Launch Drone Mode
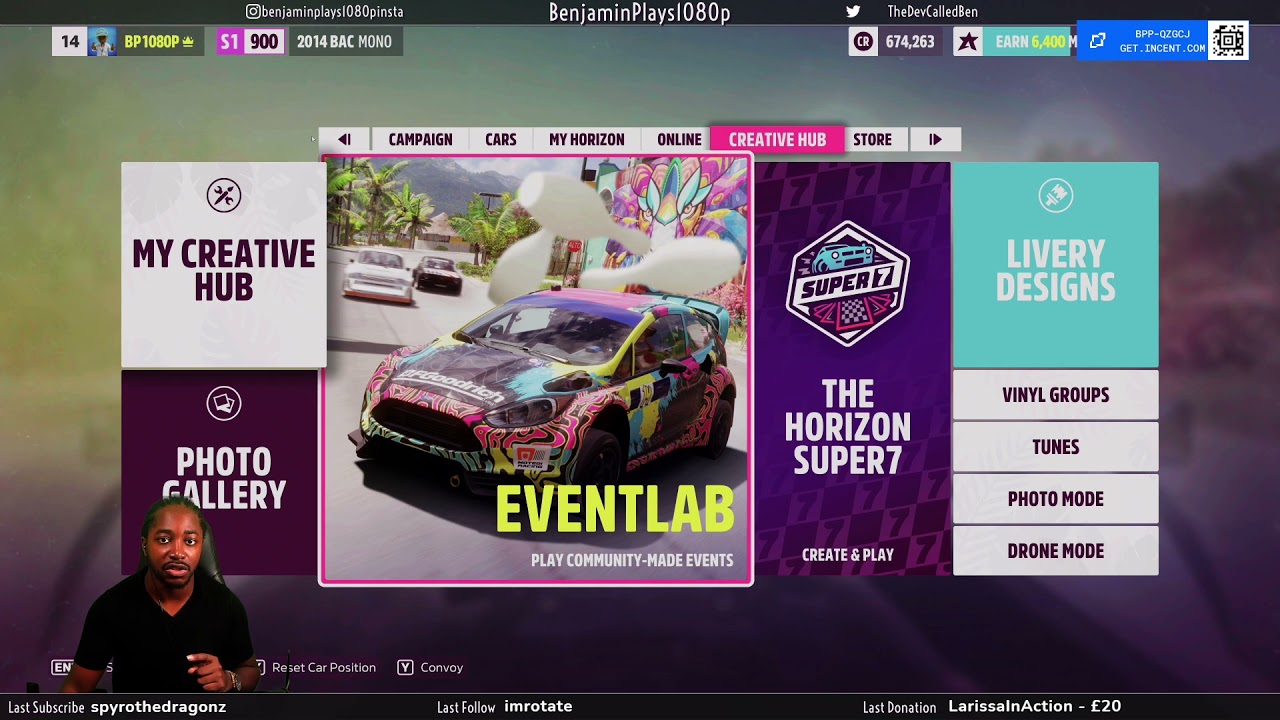The width and height of the screenshot is (1280, 720). coord(1055,551)
